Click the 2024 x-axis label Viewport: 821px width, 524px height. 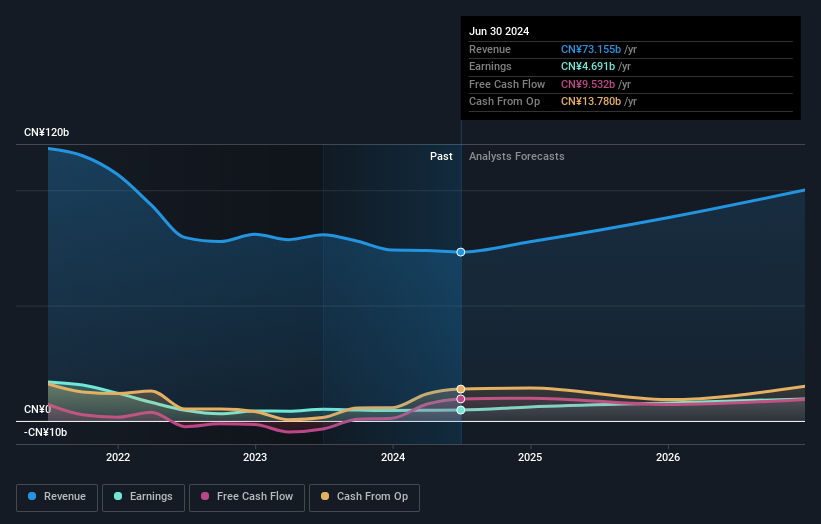pyautogui.click(x=393, y=457)
